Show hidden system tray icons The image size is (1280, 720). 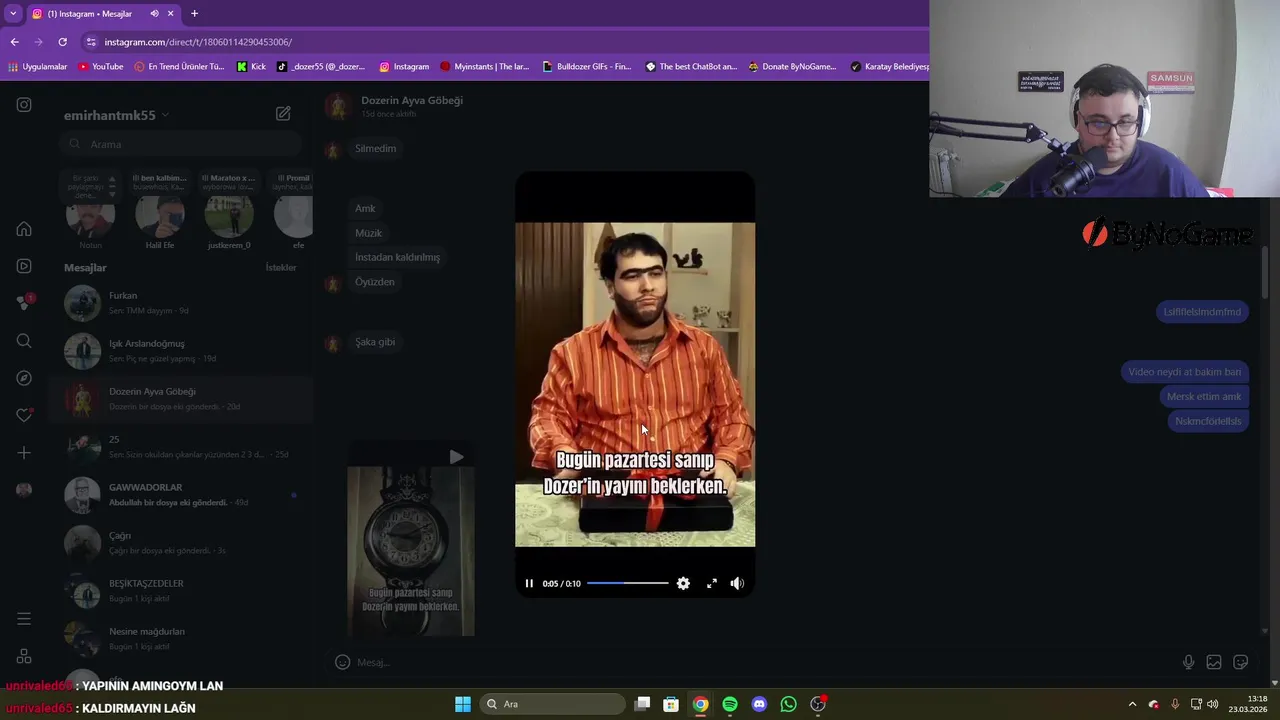(1132, 704)
